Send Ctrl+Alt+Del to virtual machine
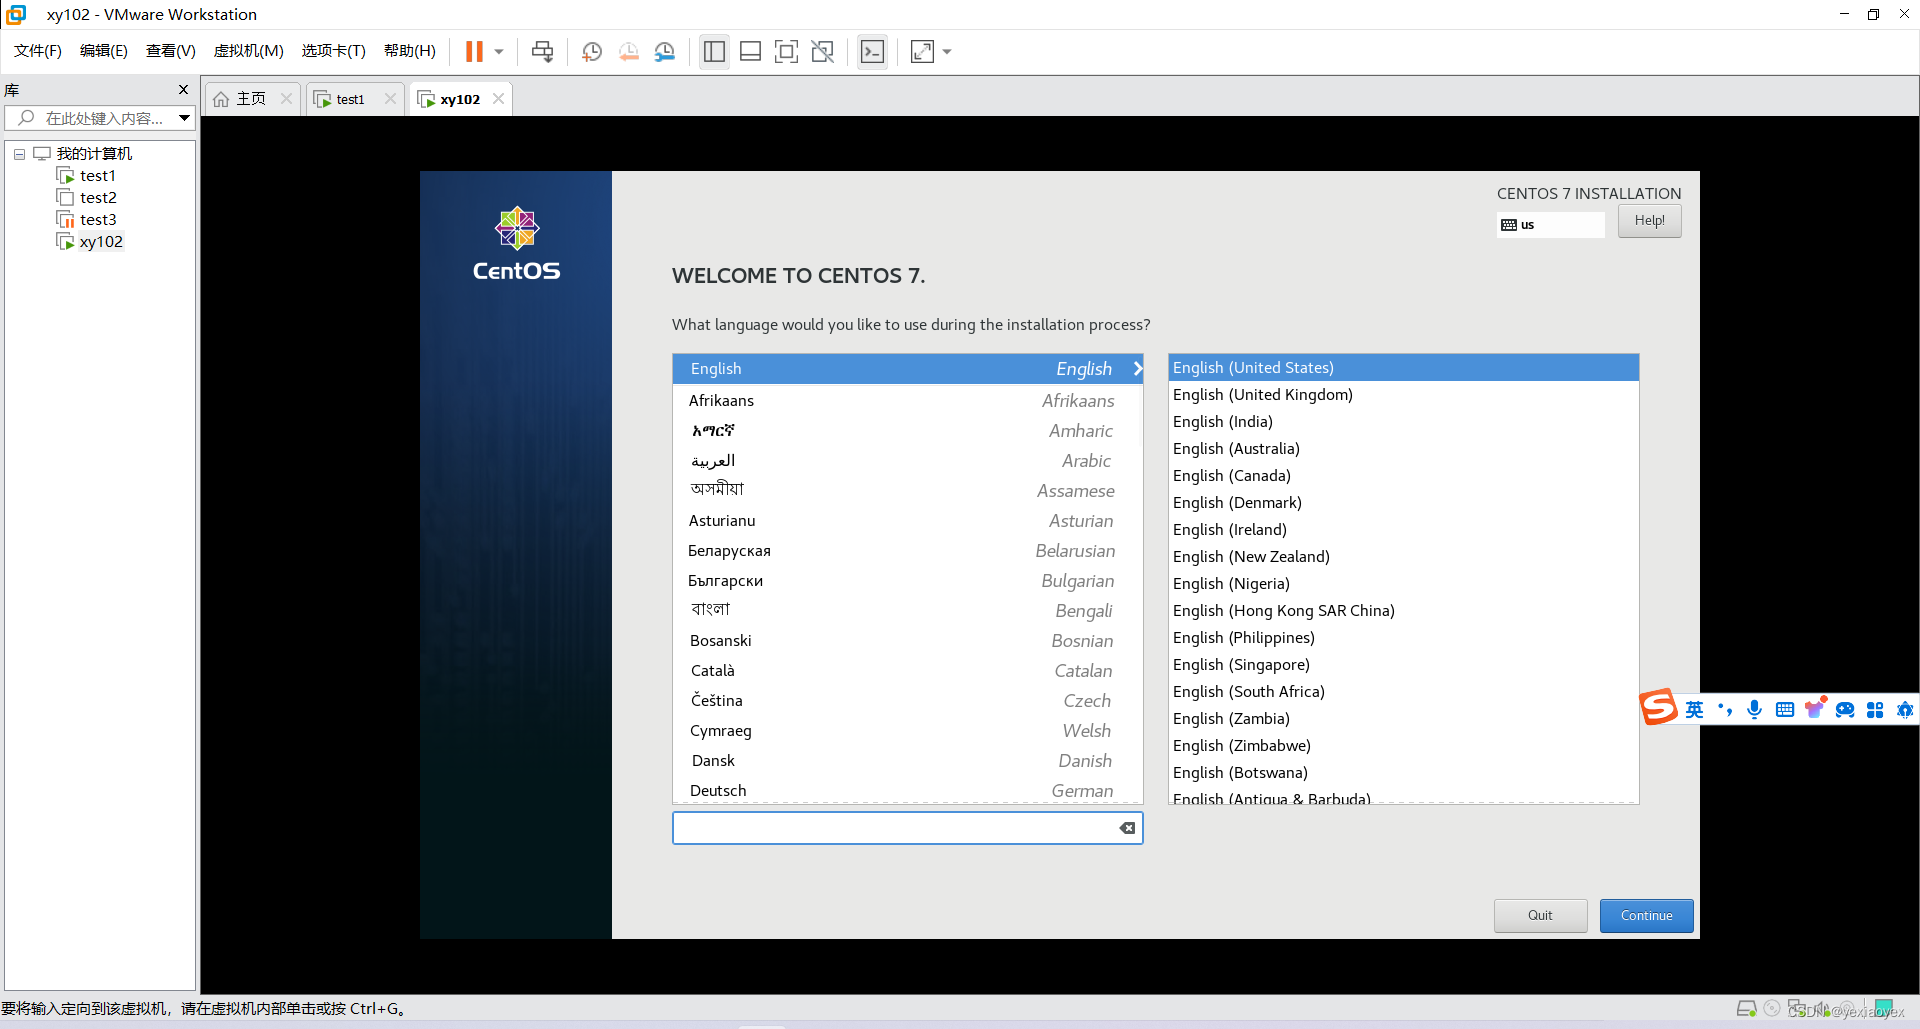The image size is (1920, 1029). [542, 51]
